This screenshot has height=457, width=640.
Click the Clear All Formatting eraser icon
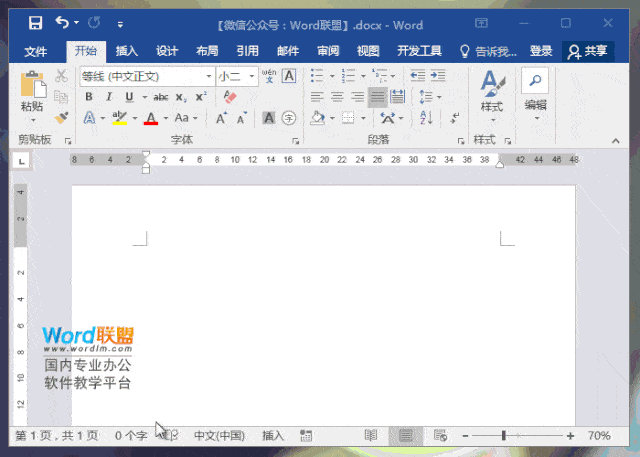point(230,97)
